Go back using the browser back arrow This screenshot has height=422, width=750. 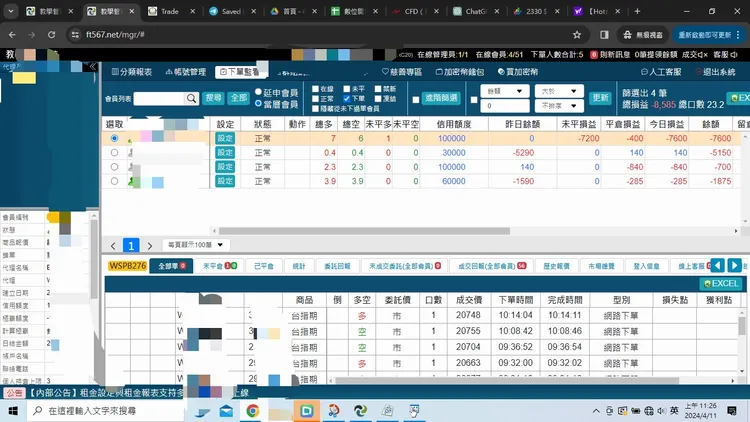(12, 34)
